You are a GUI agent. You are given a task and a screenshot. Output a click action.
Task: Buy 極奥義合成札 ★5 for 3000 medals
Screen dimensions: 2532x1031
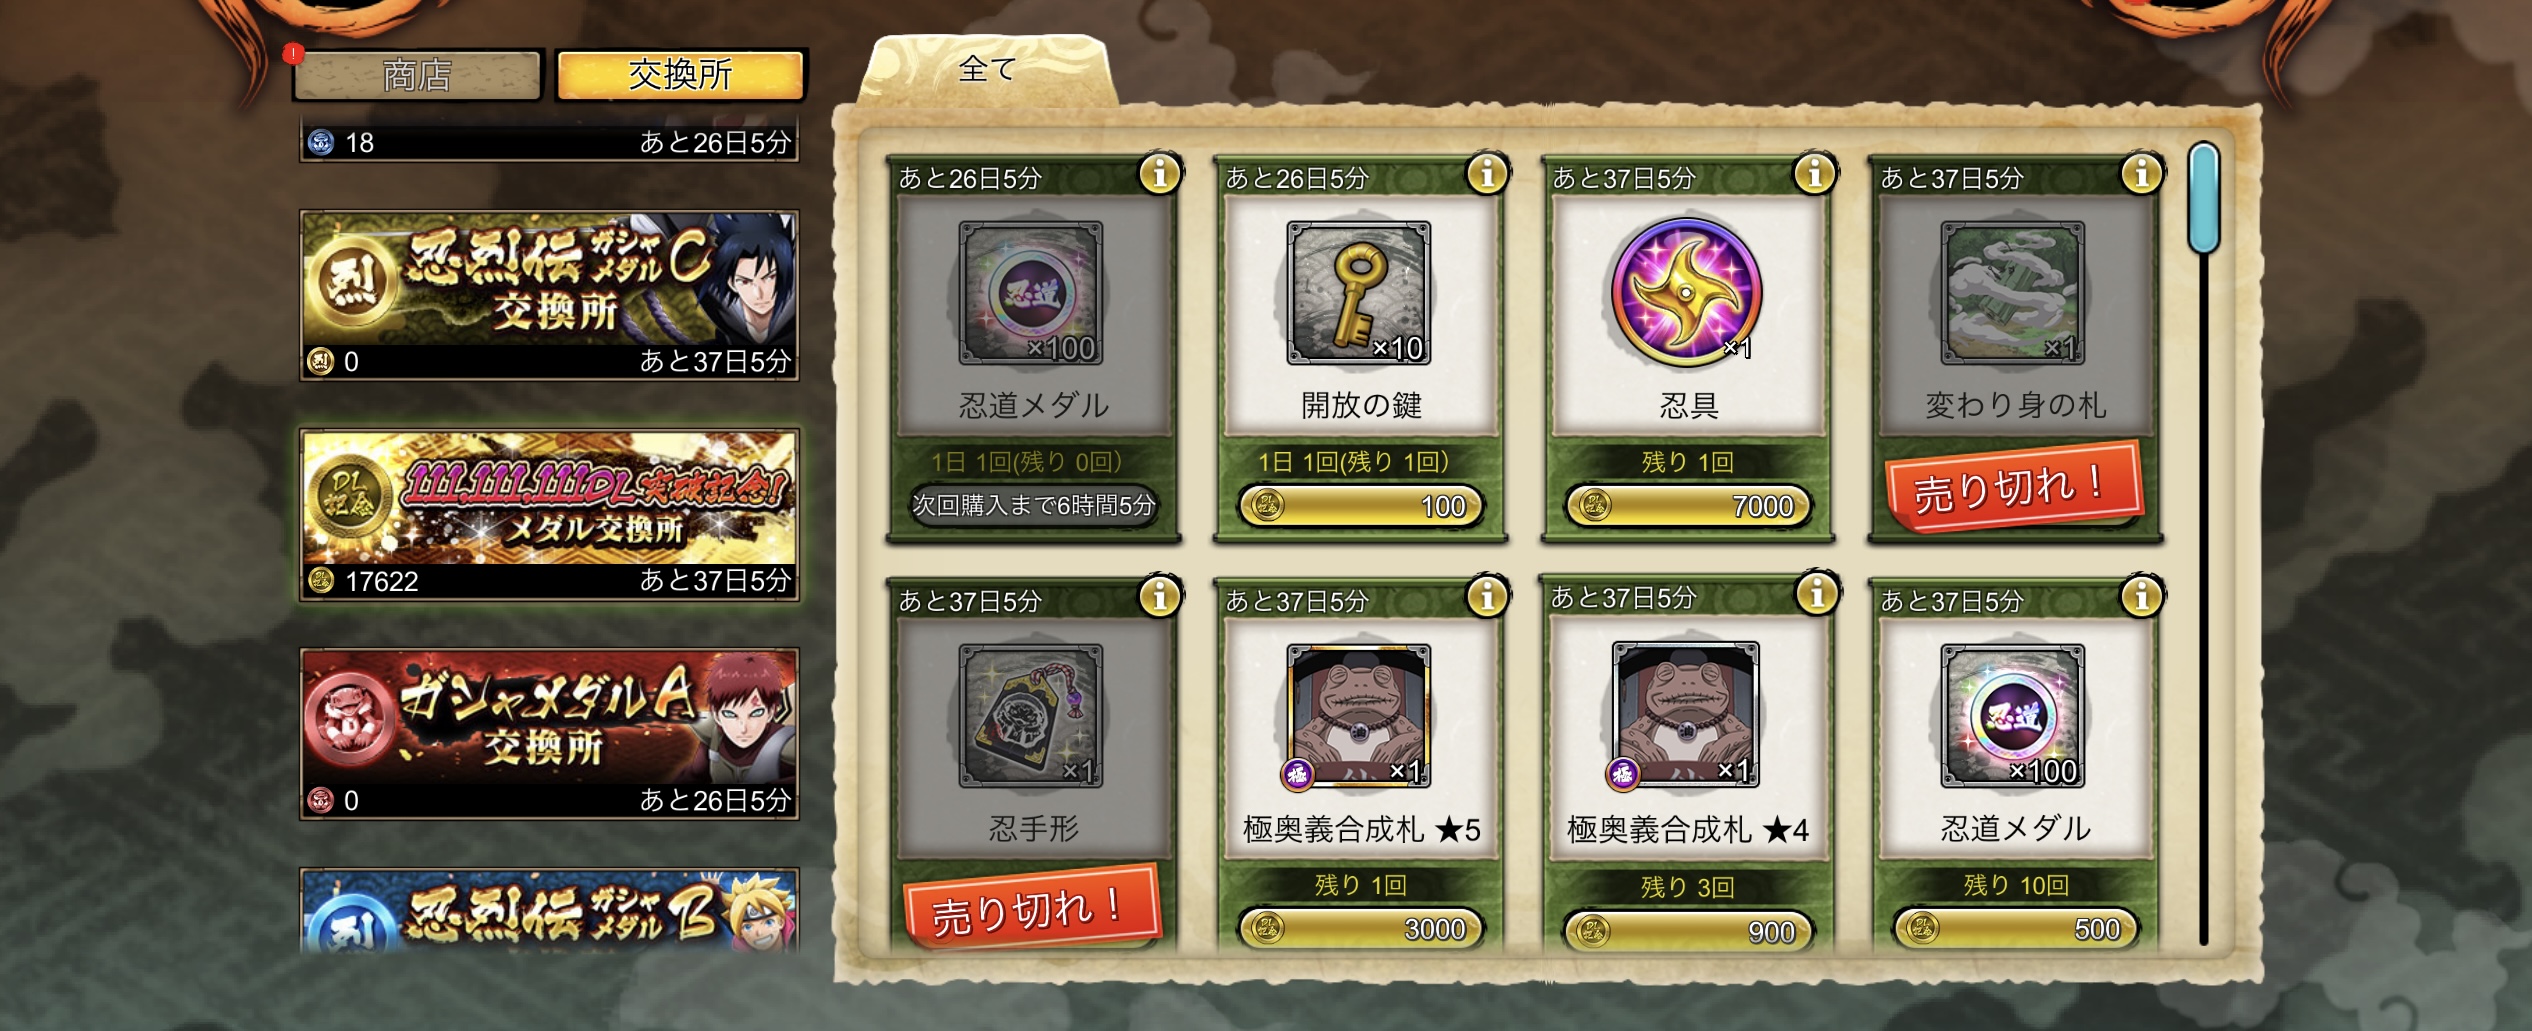[x=1360, y=929]
